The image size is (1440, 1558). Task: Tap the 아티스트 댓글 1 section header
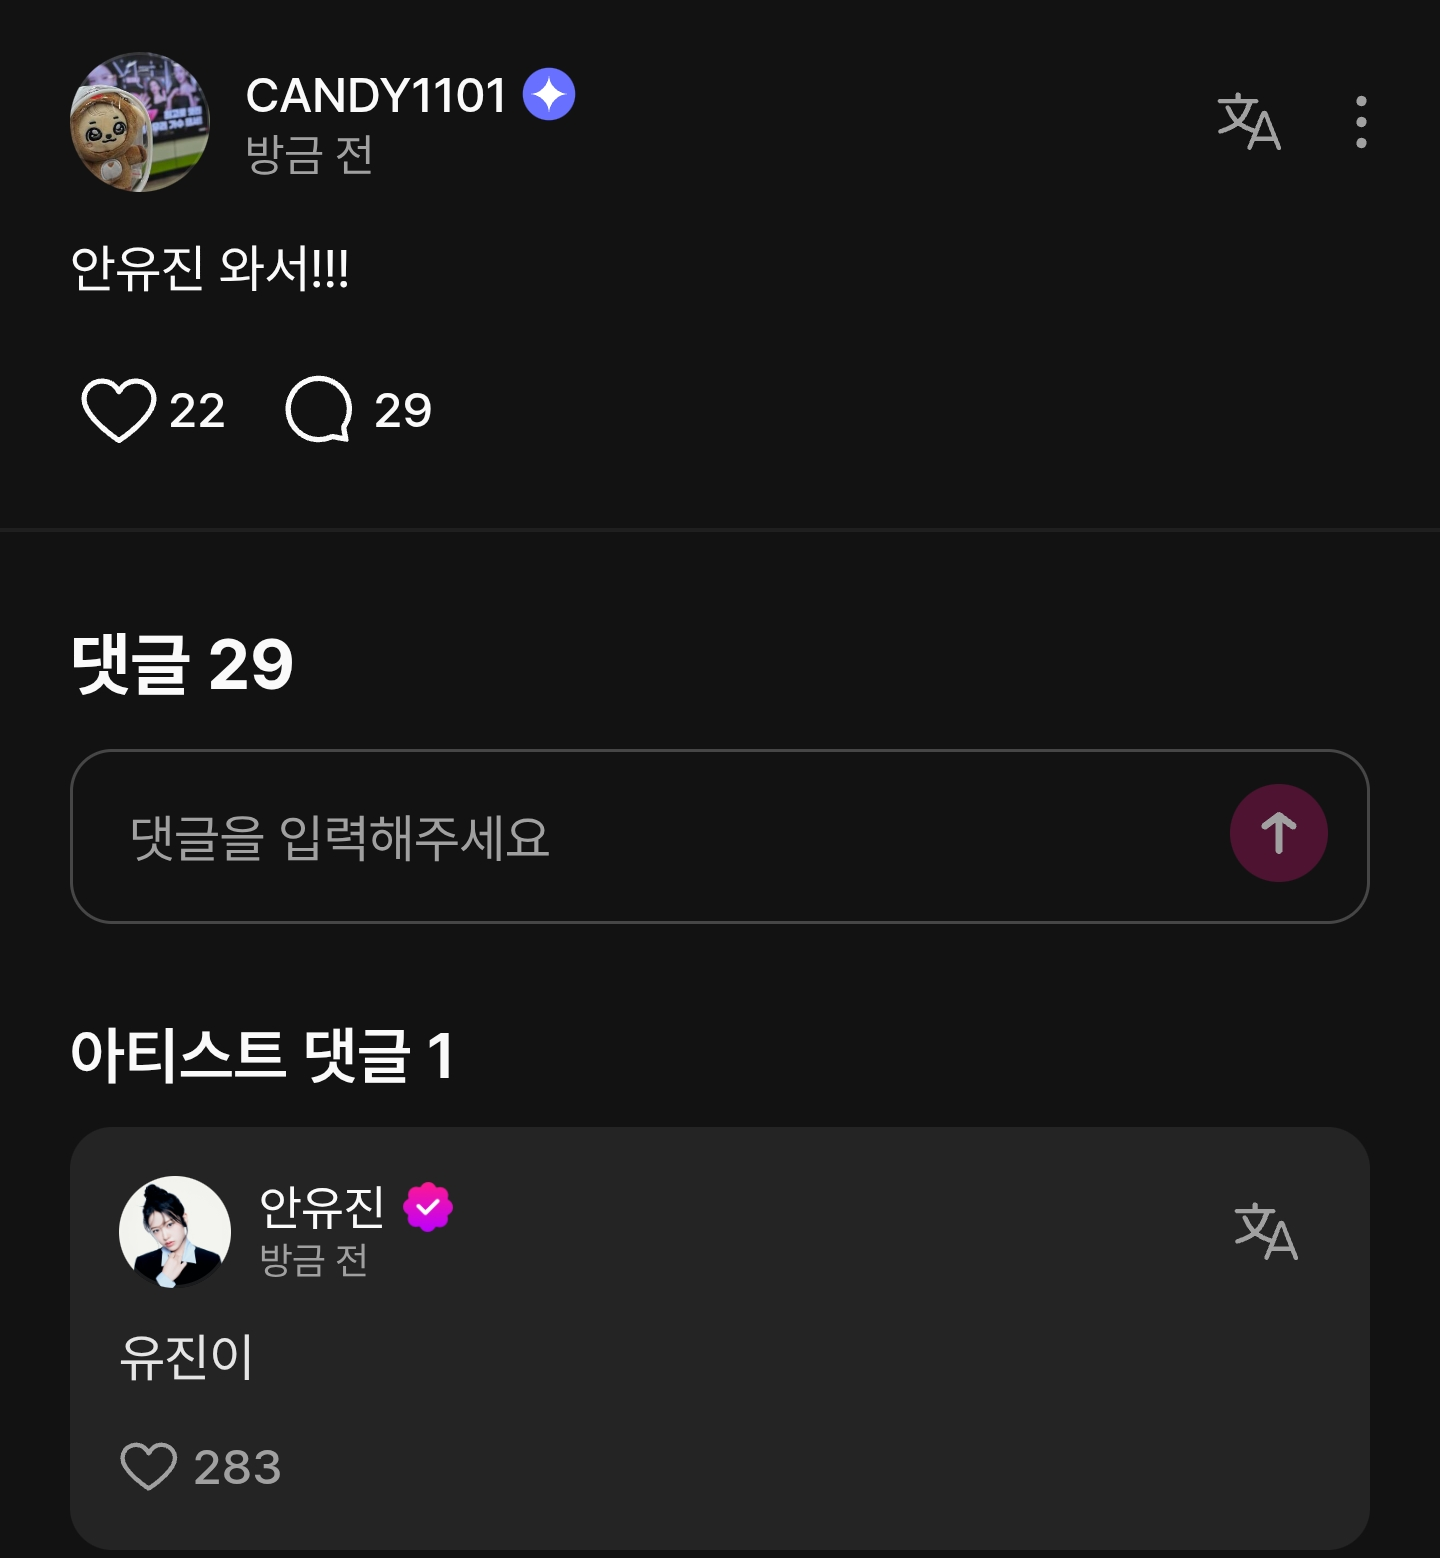coord(263,1055)
